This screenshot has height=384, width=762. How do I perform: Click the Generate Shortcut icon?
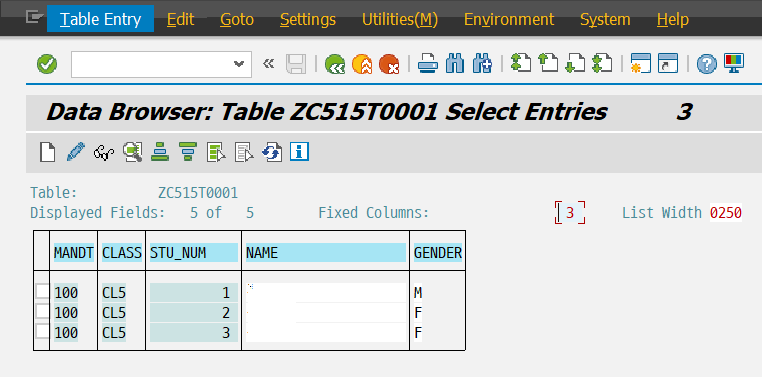(668, 64)
